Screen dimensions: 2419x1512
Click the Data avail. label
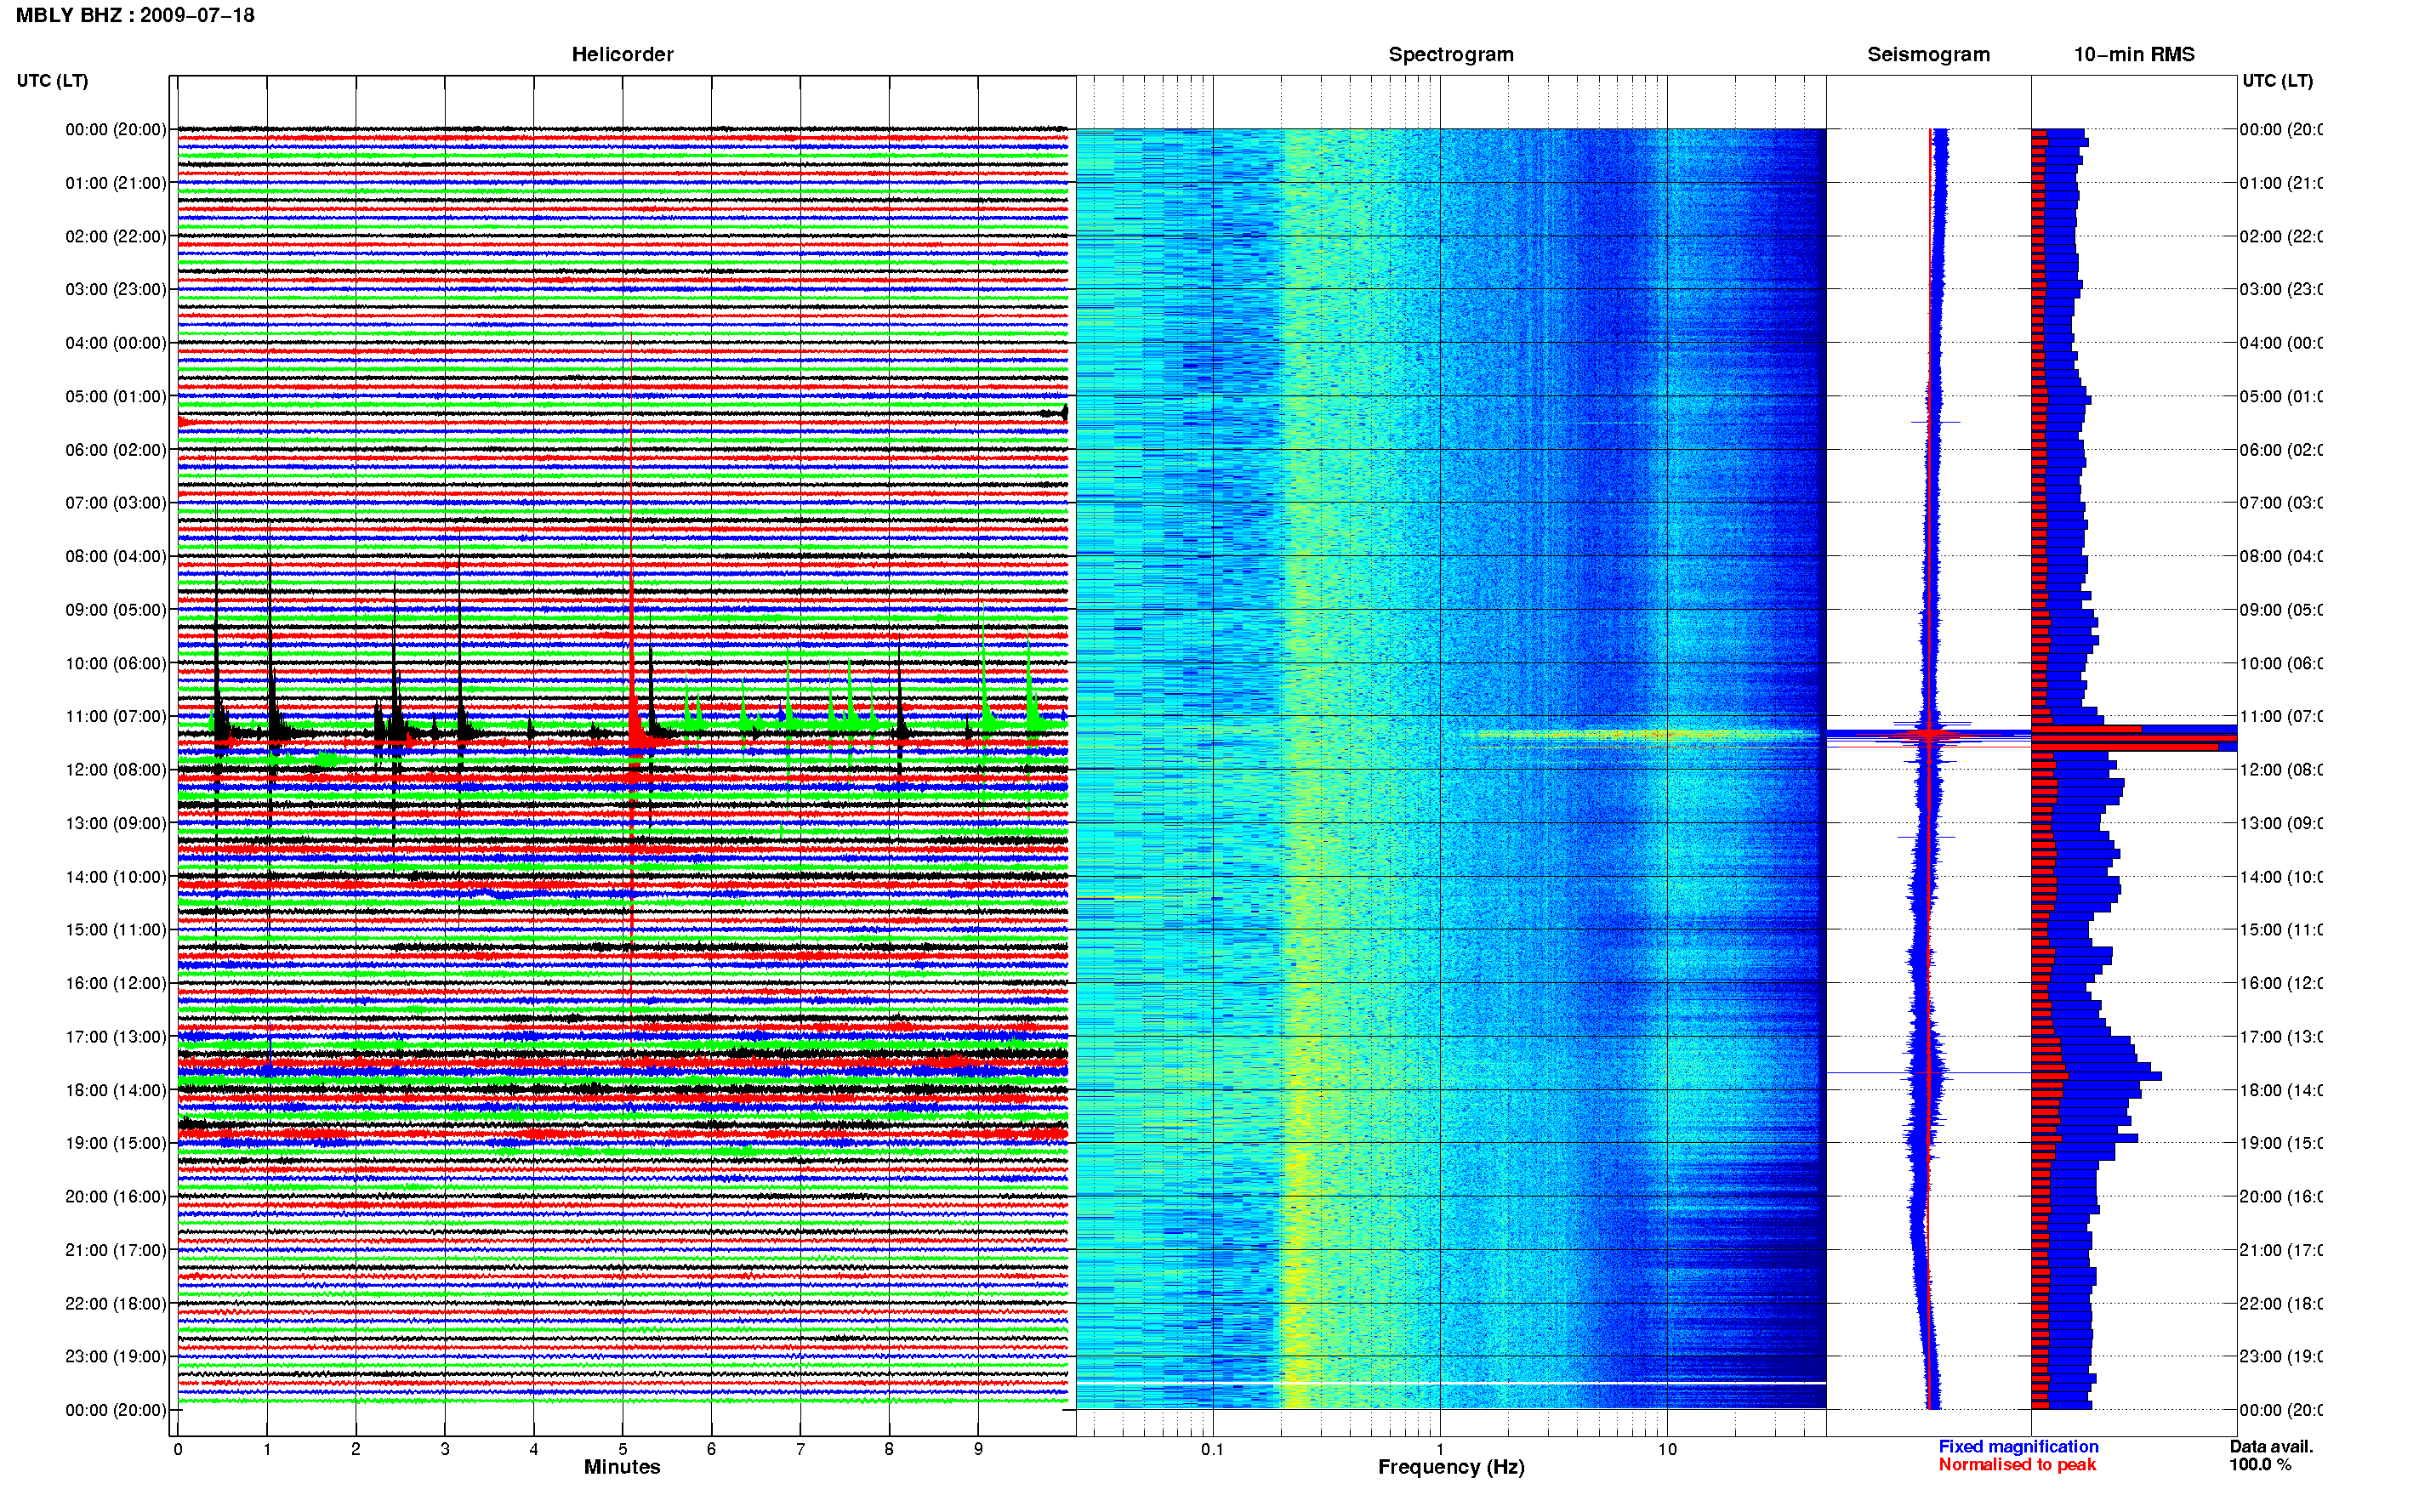(x=2271, y=1446)
